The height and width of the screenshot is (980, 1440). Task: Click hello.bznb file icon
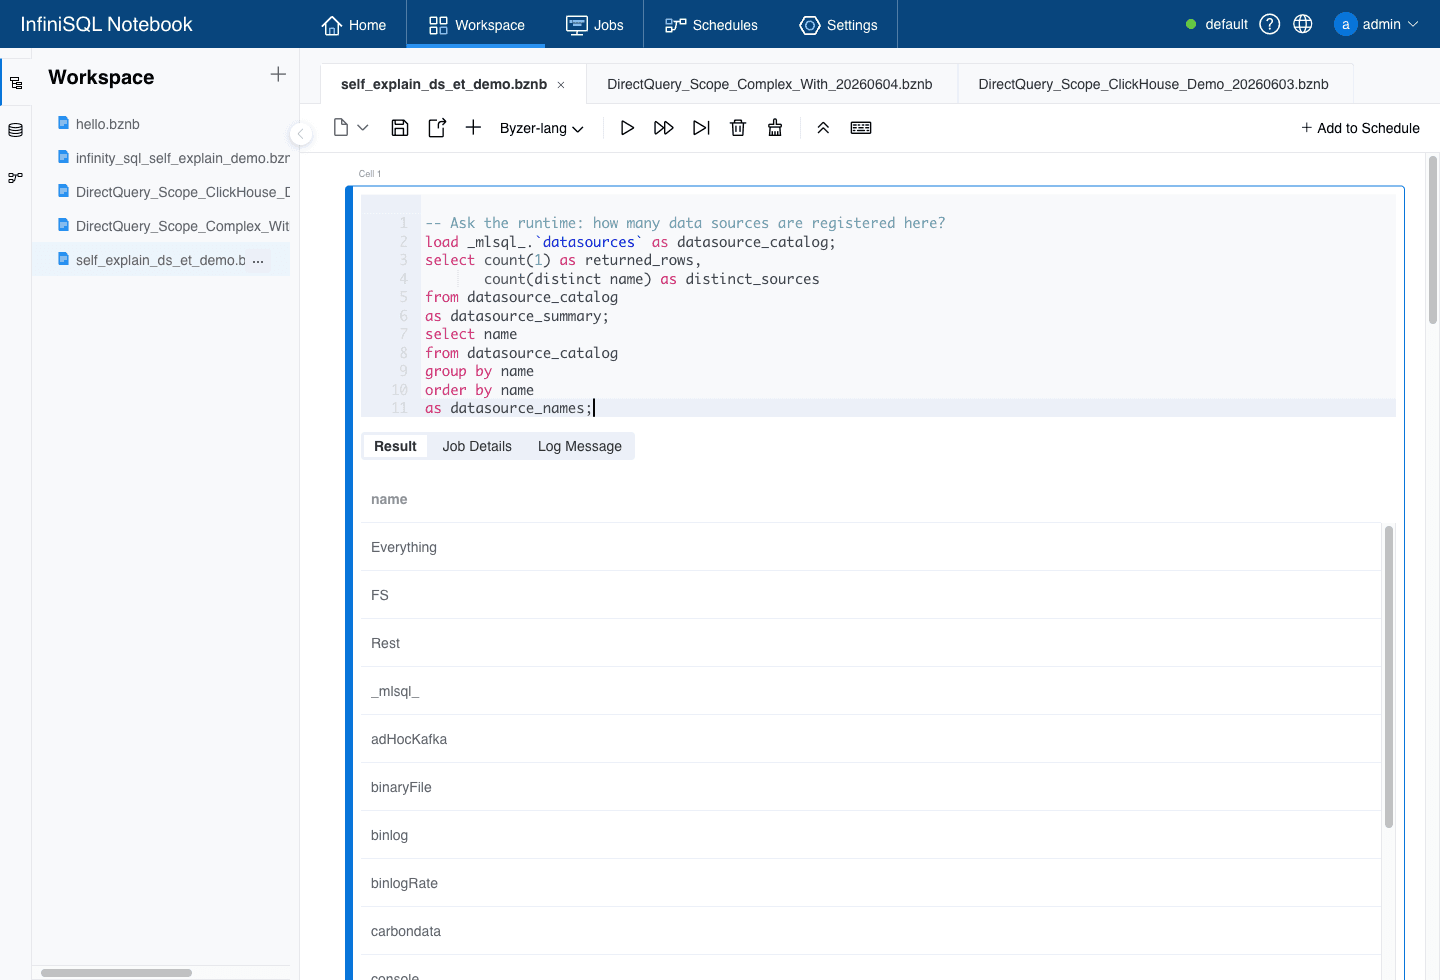pos(64,123)
